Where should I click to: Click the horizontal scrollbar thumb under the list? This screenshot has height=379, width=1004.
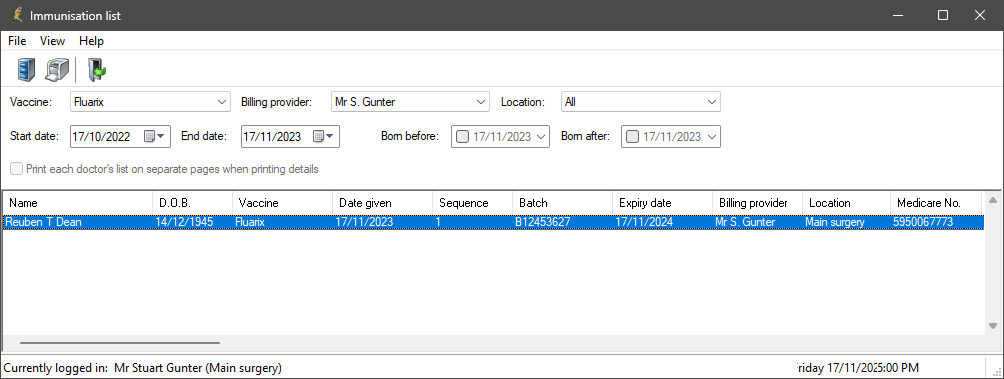point(120,343)
